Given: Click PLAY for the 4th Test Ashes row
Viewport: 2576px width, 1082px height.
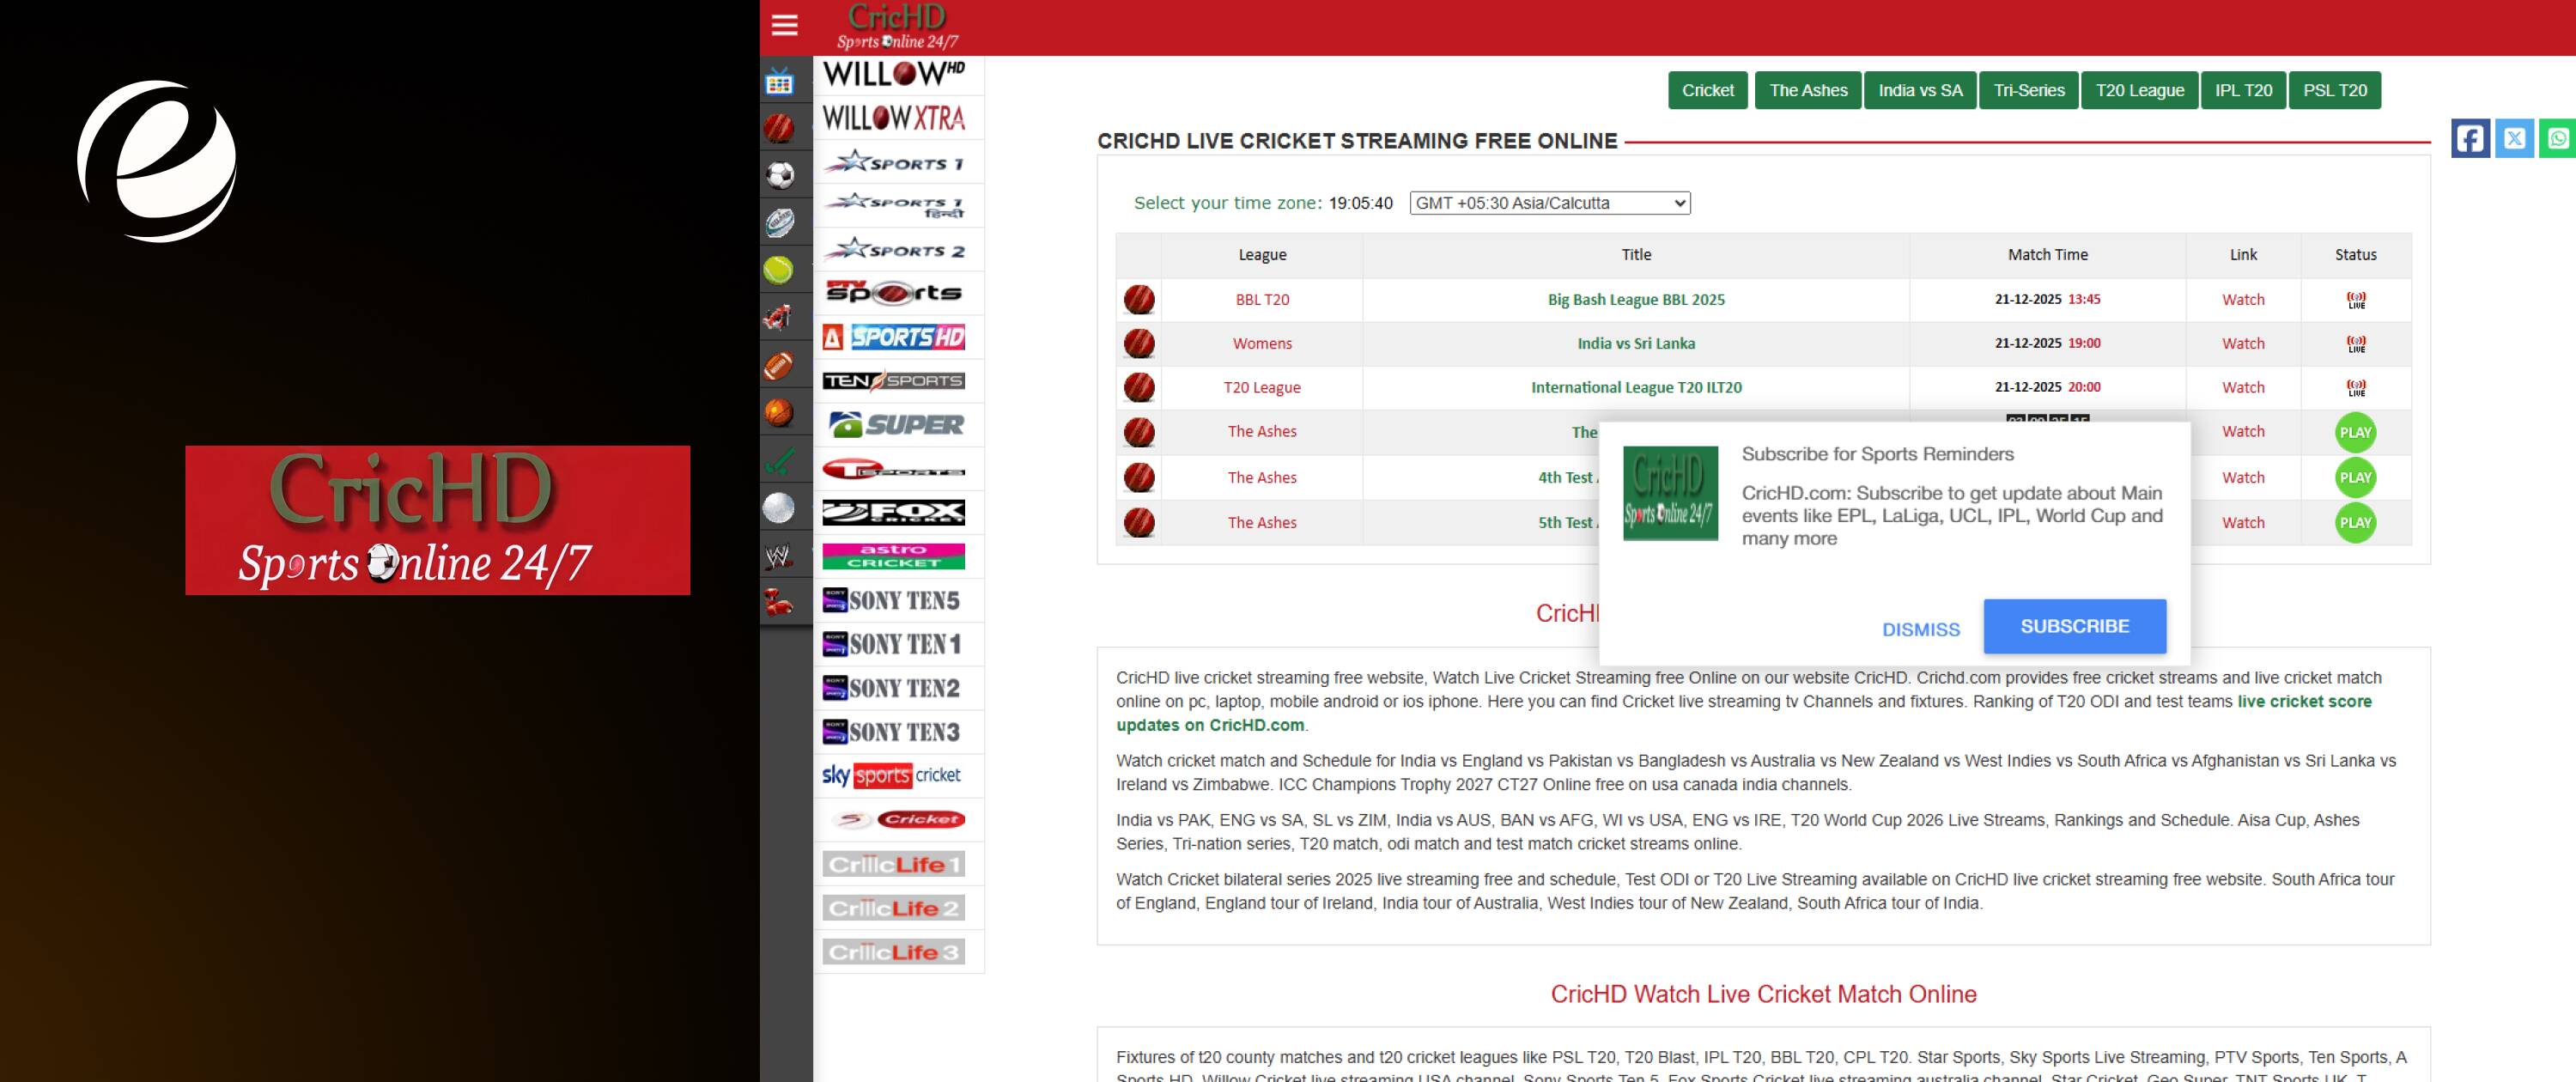Looking at the screenshot, I should 2355,477.
